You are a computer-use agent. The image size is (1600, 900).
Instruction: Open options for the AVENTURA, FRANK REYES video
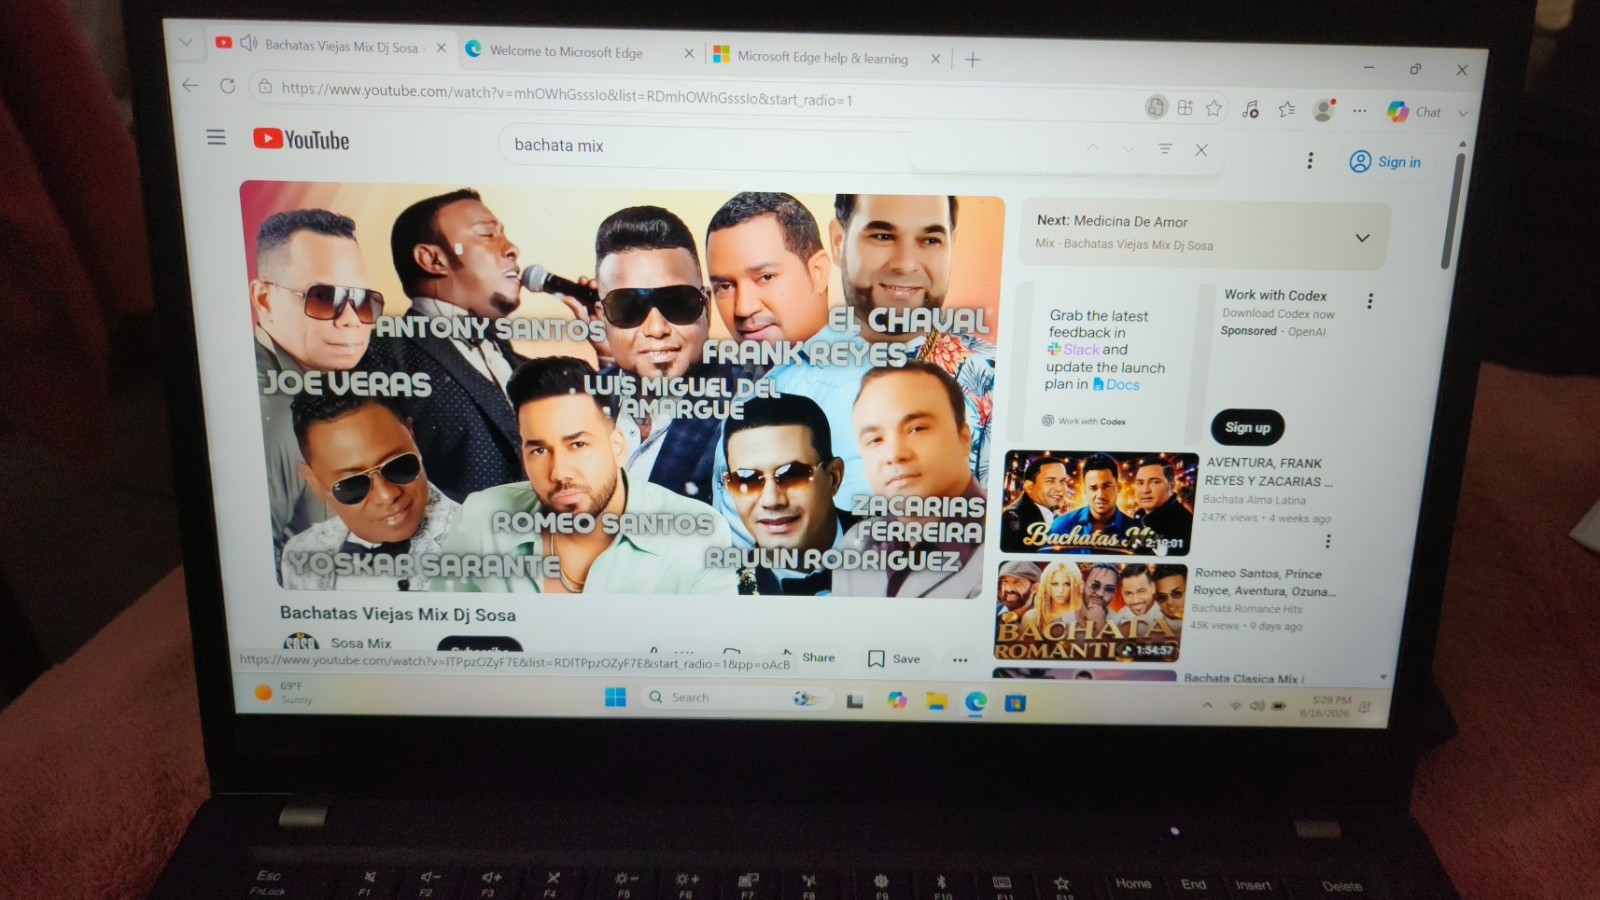click(1328, 541)
